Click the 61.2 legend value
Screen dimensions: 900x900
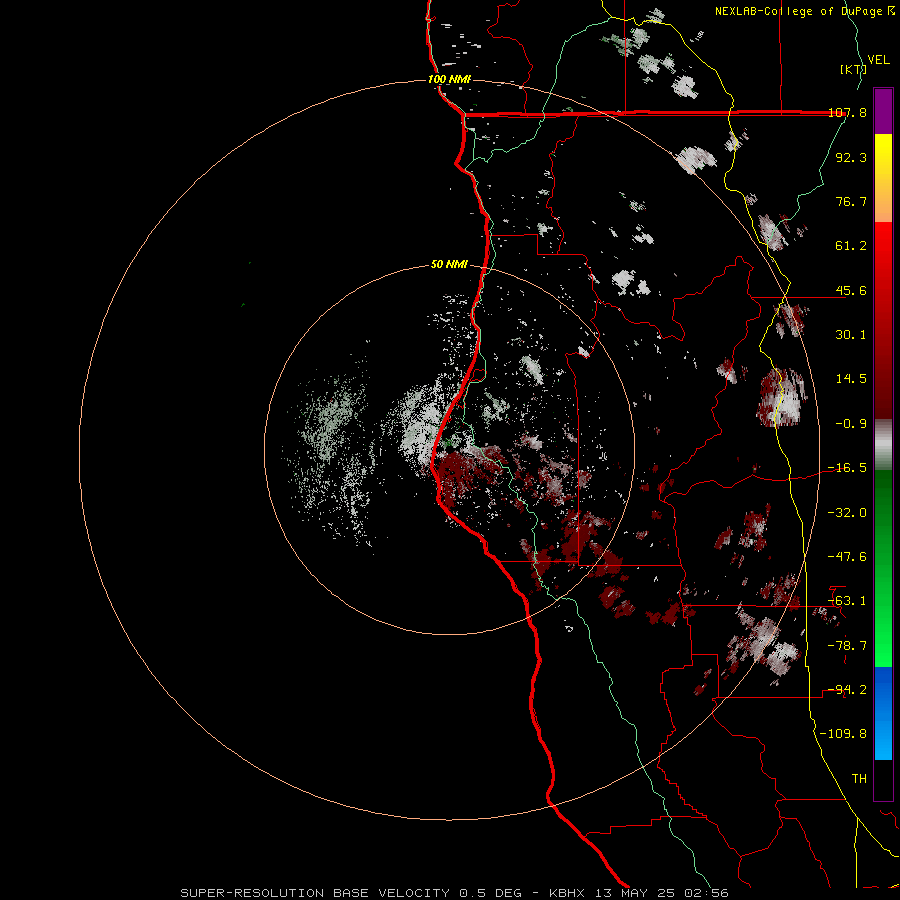[x=851, y=246]
